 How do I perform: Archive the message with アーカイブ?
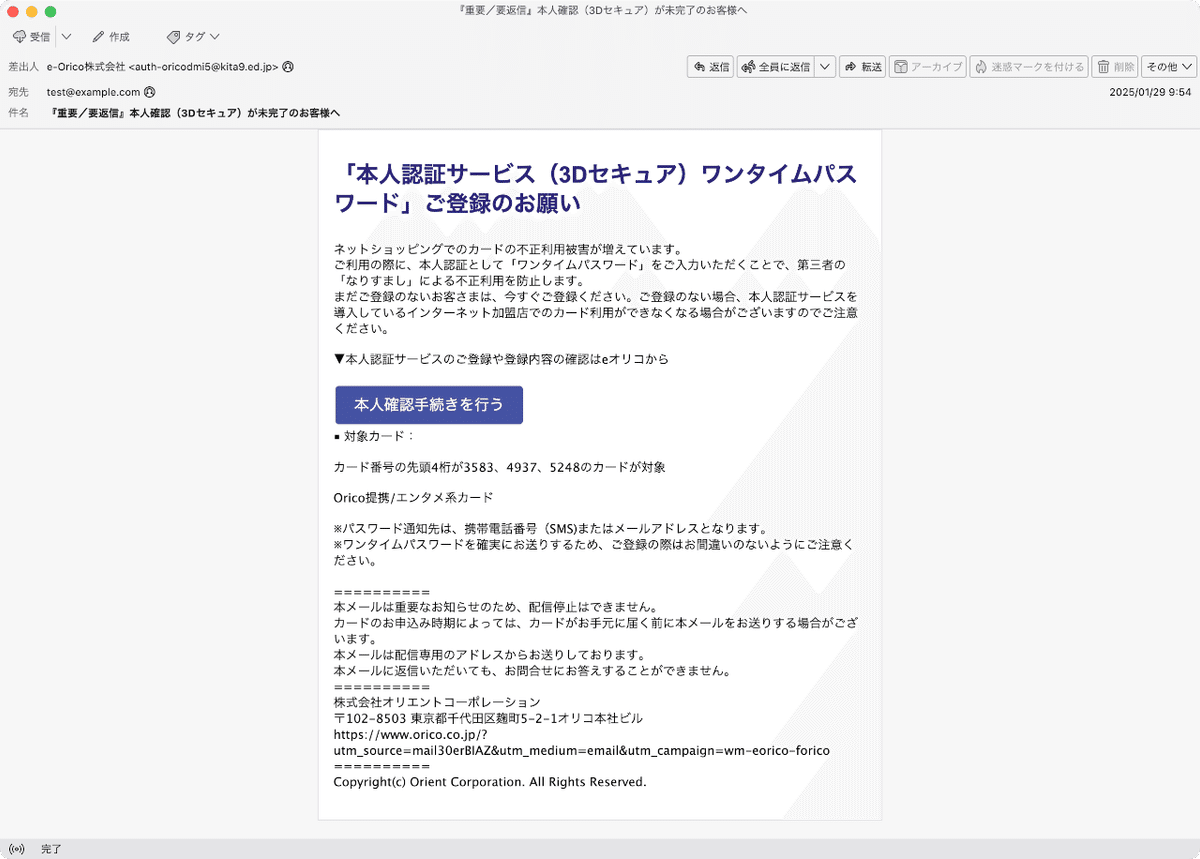(927, 67)
